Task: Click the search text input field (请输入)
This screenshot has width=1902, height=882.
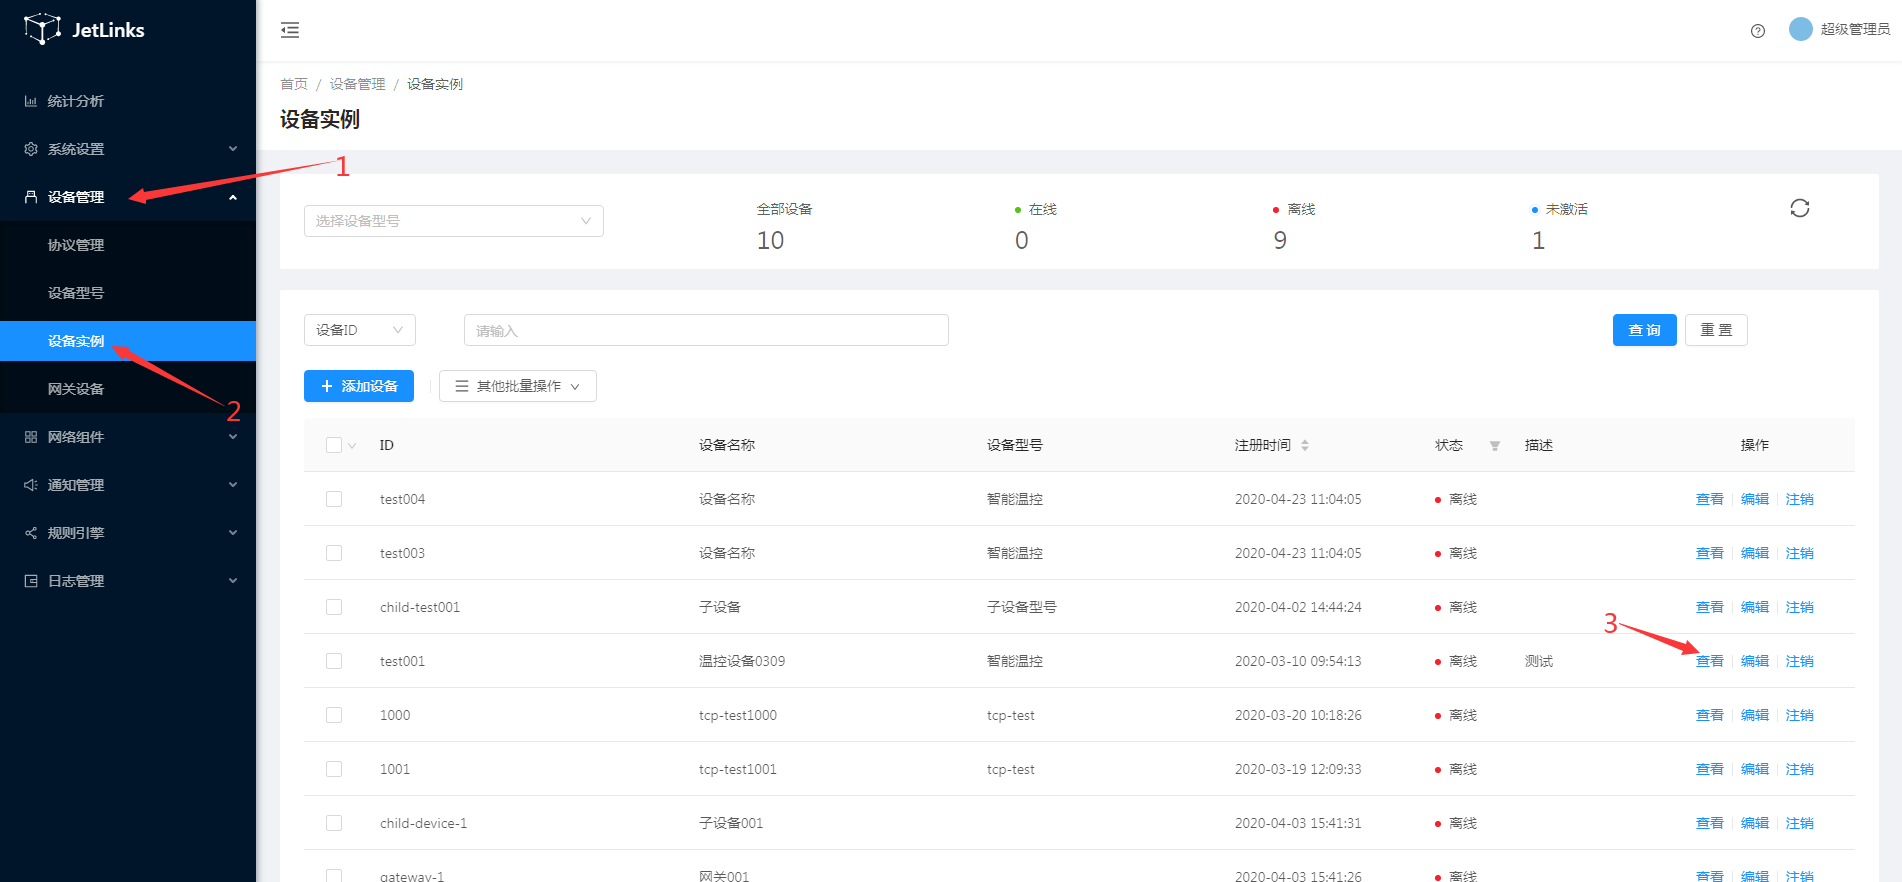Action: pyautogui.click(x=706, y=330)
